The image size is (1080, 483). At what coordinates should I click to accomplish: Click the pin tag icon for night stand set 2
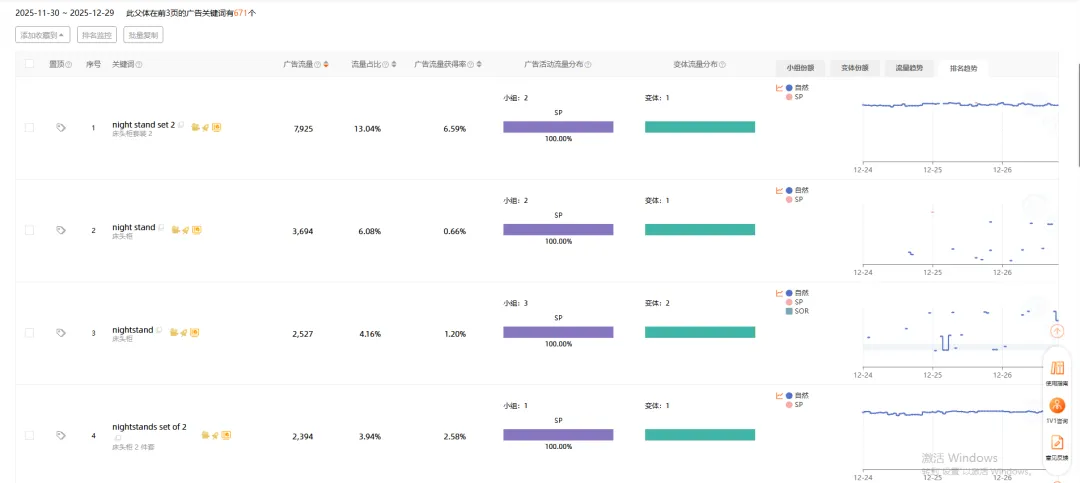(61, 127)
